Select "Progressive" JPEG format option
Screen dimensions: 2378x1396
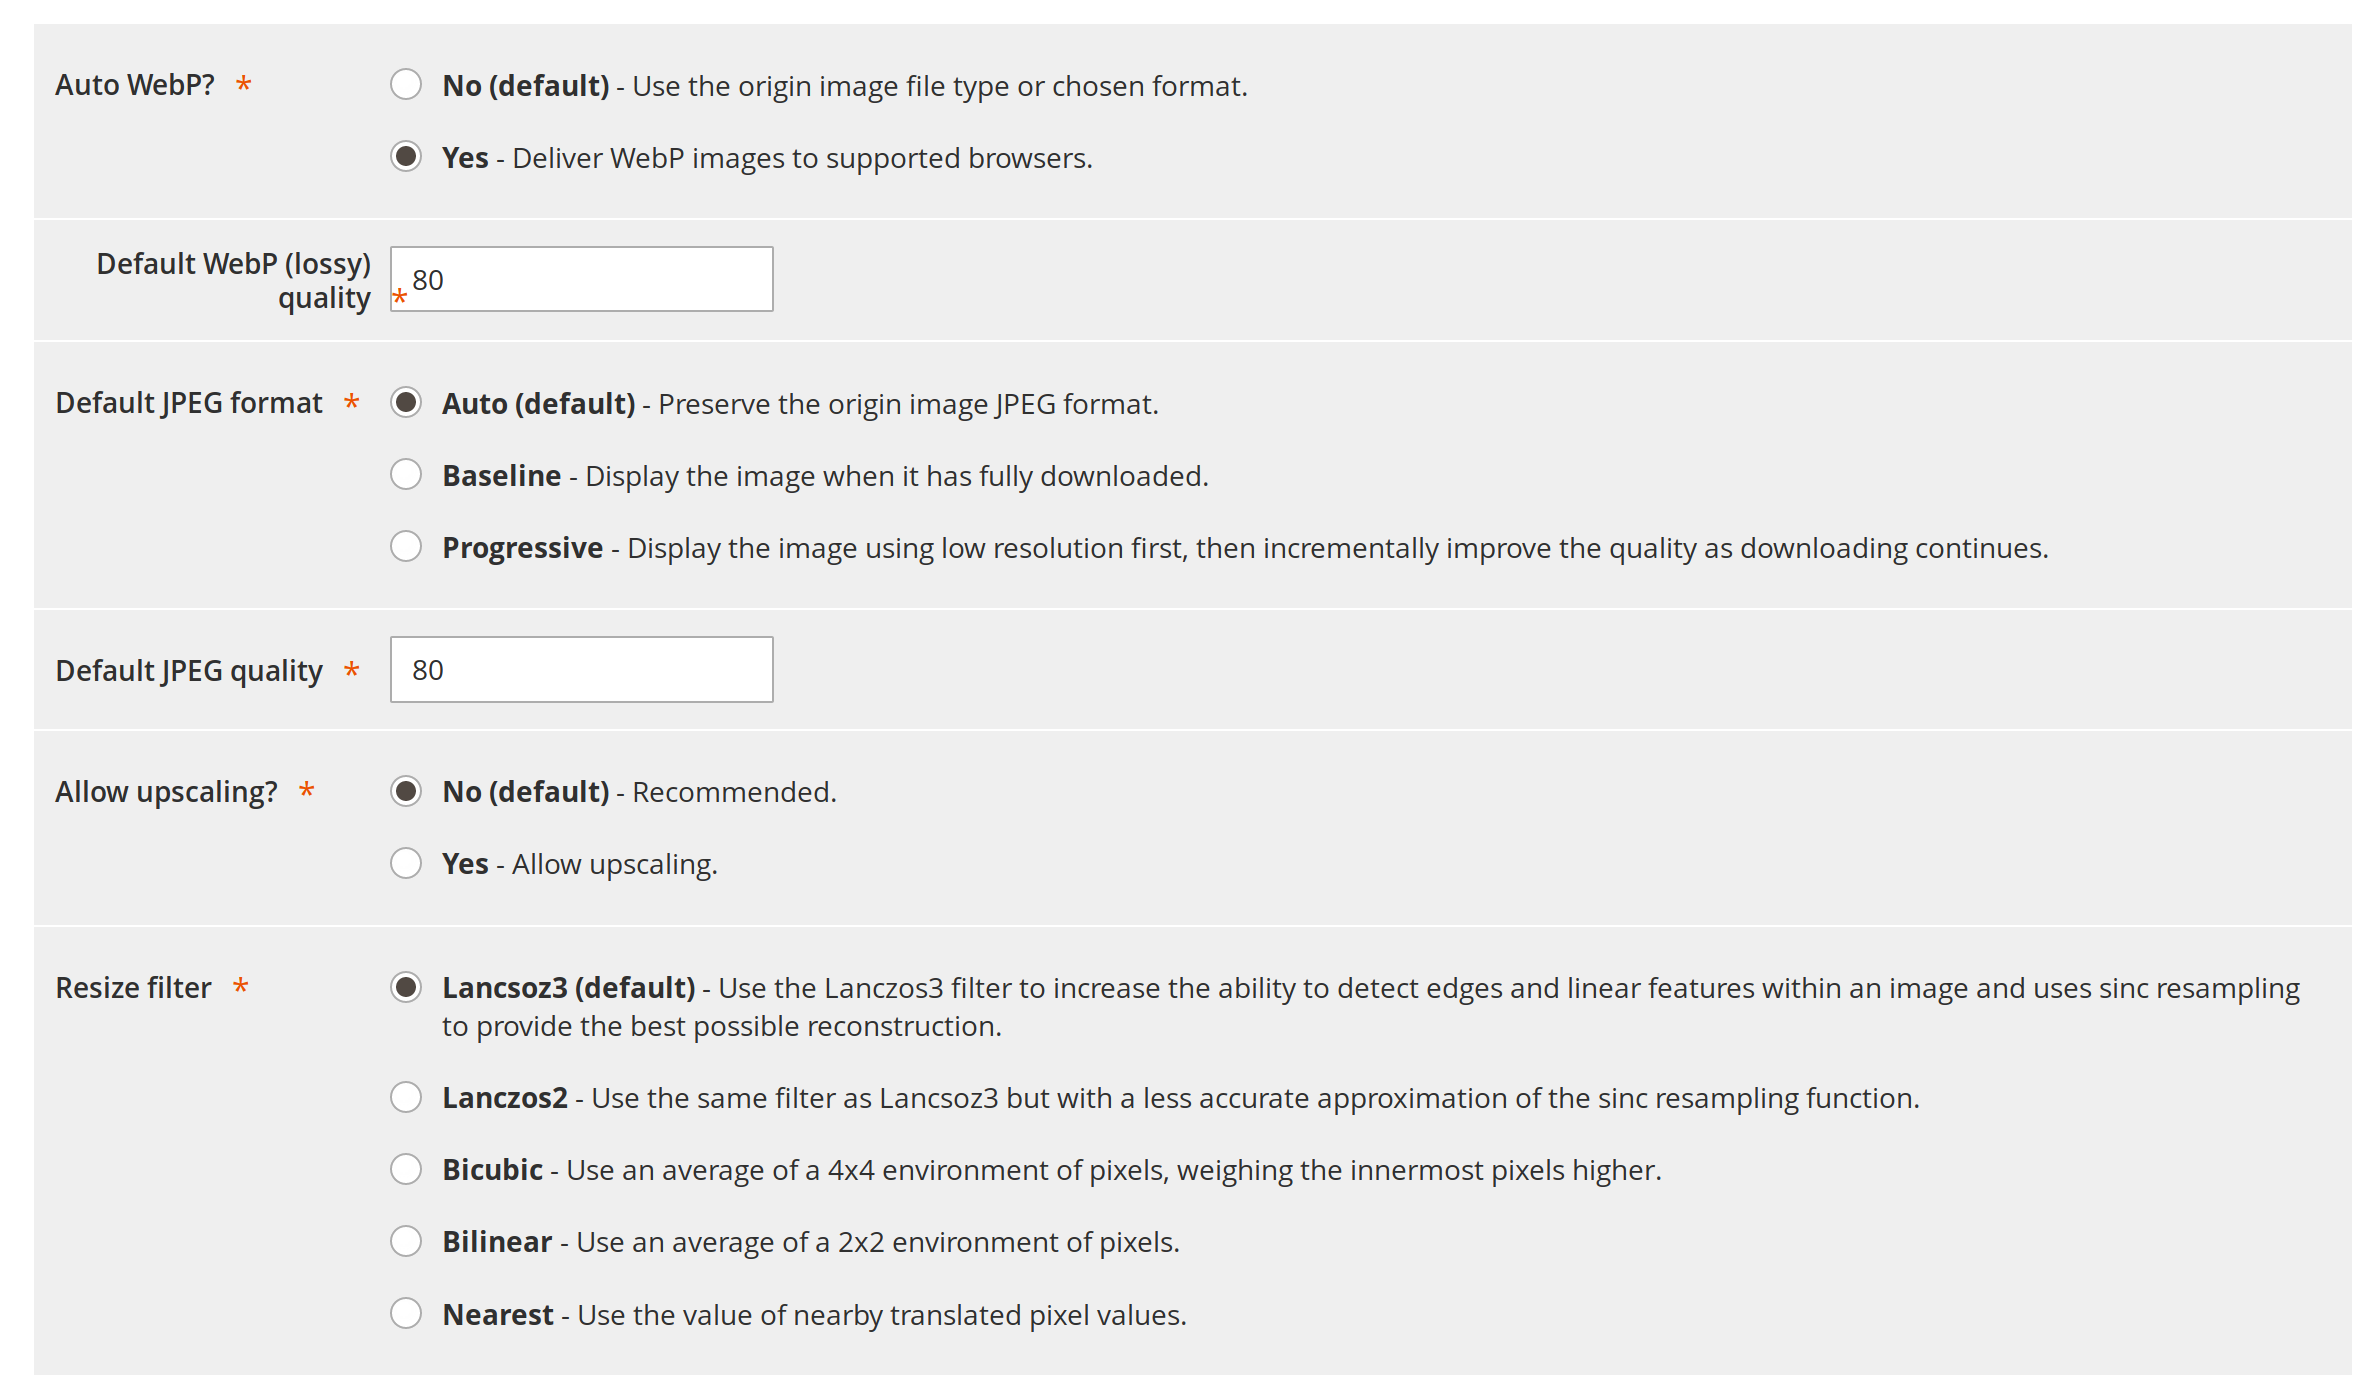pyautogui.click(x=406, y=547)
